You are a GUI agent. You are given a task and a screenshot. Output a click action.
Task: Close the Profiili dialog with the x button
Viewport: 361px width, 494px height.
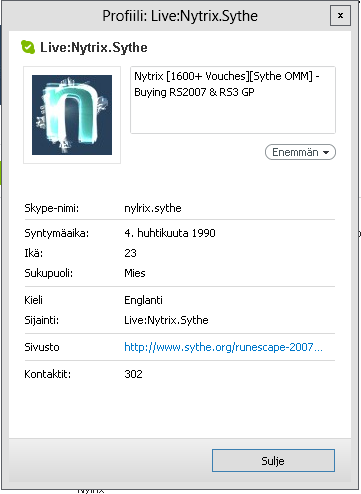tap(340, 15)
